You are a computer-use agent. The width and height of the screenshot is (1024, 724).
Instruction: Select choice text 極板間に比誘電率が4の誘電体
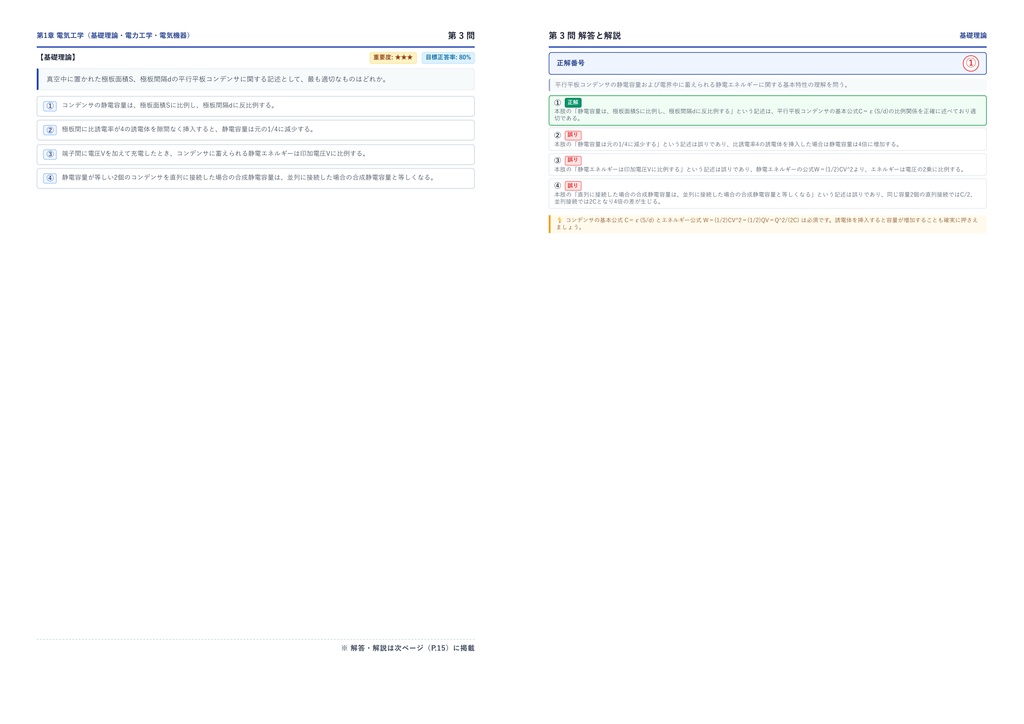189,129
